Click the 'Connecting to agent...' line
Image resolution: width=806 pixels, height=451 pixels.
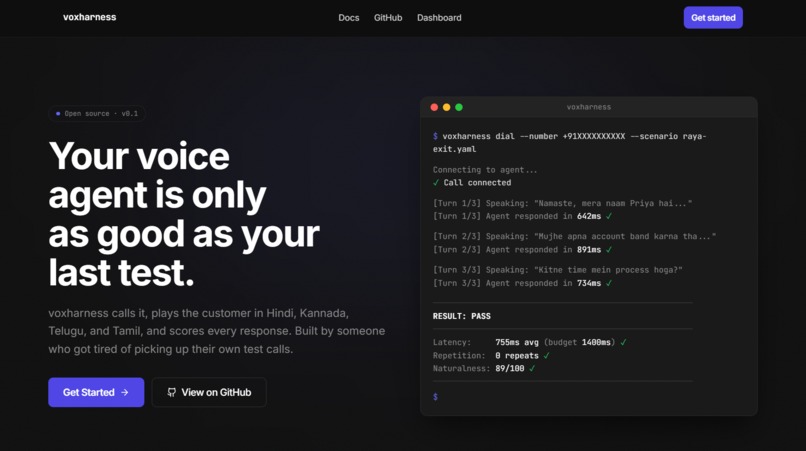pyautogui.click(x=485, y=170)
